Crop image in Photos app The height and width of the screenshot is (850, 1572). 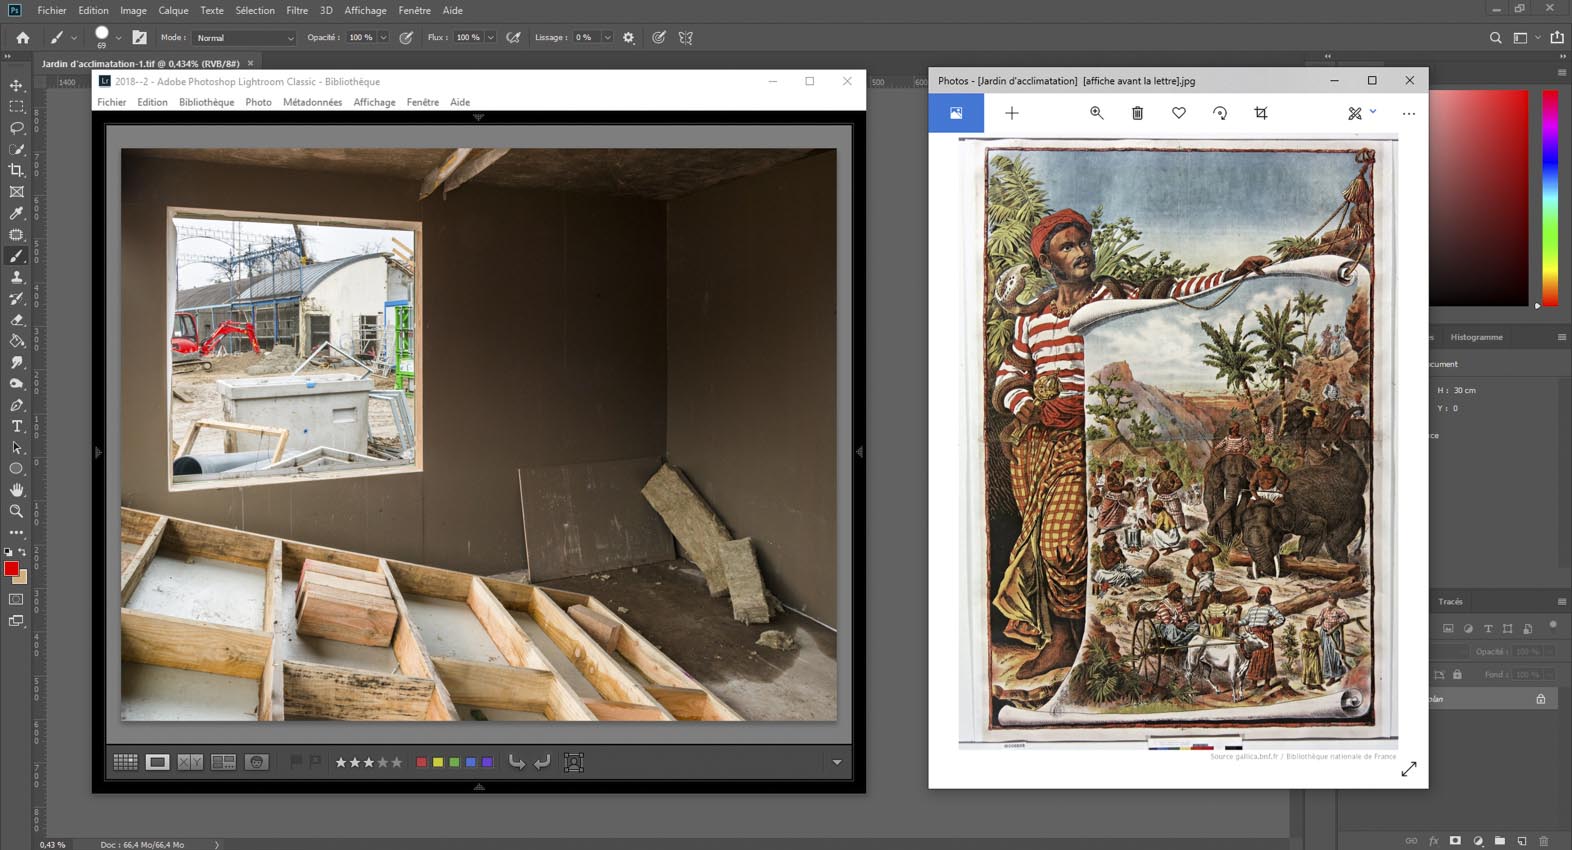[x=1261, y=113]
